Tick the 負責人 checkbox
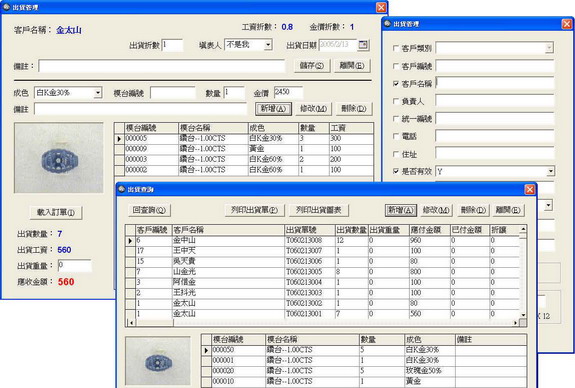 [x=396, y=101]
